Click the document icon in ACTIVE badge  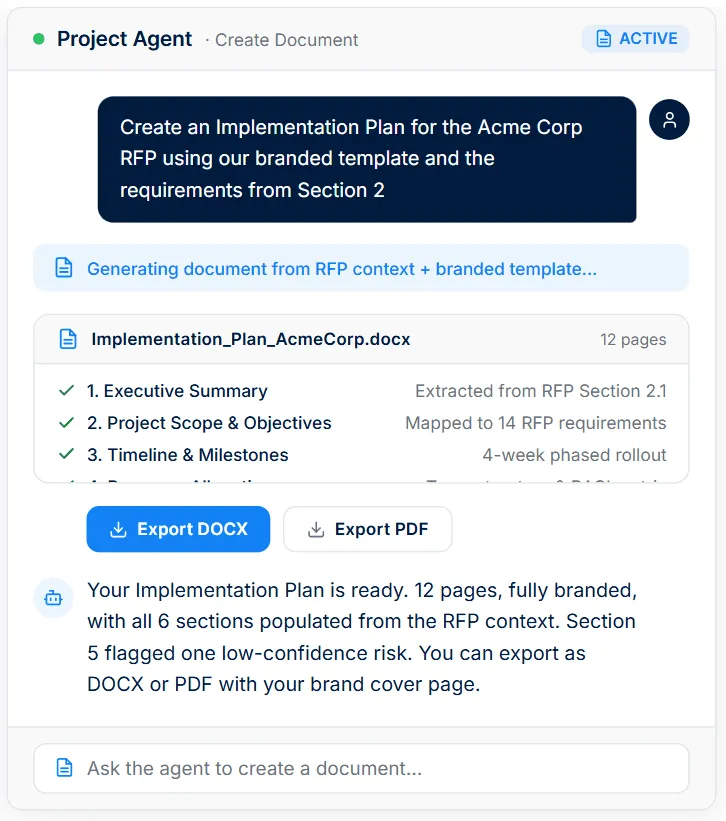click(604, 39)
